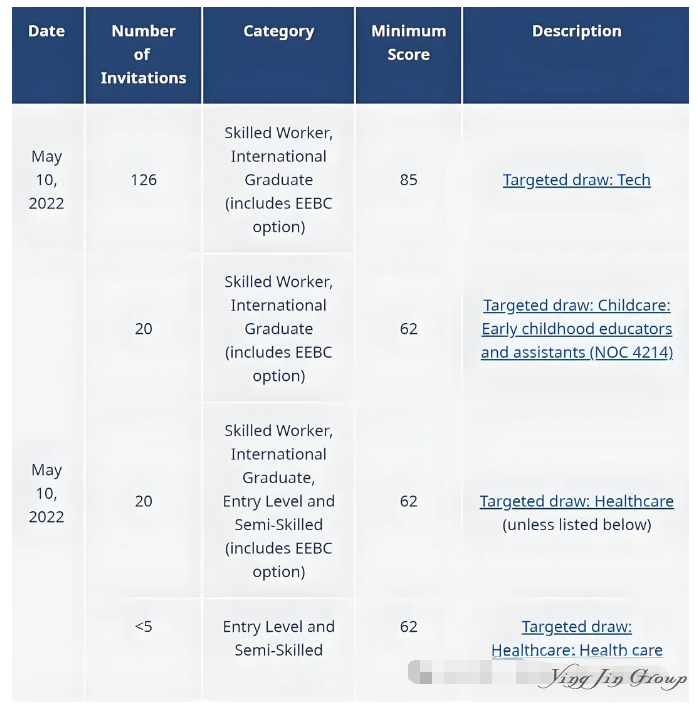Screen dimensions: 697x709
Task: Click the '(unless listed below)' text
Action: [576, 525]
